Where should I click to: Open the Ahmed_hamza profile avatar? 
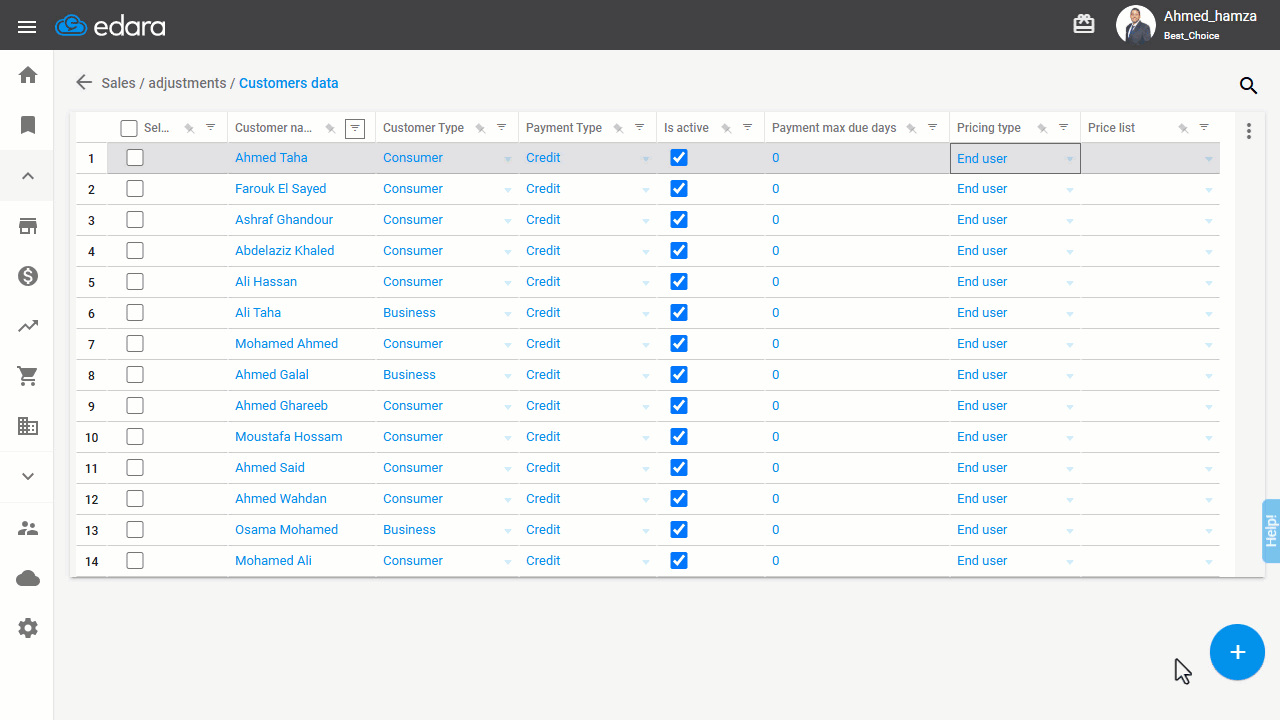(1135, 25)
